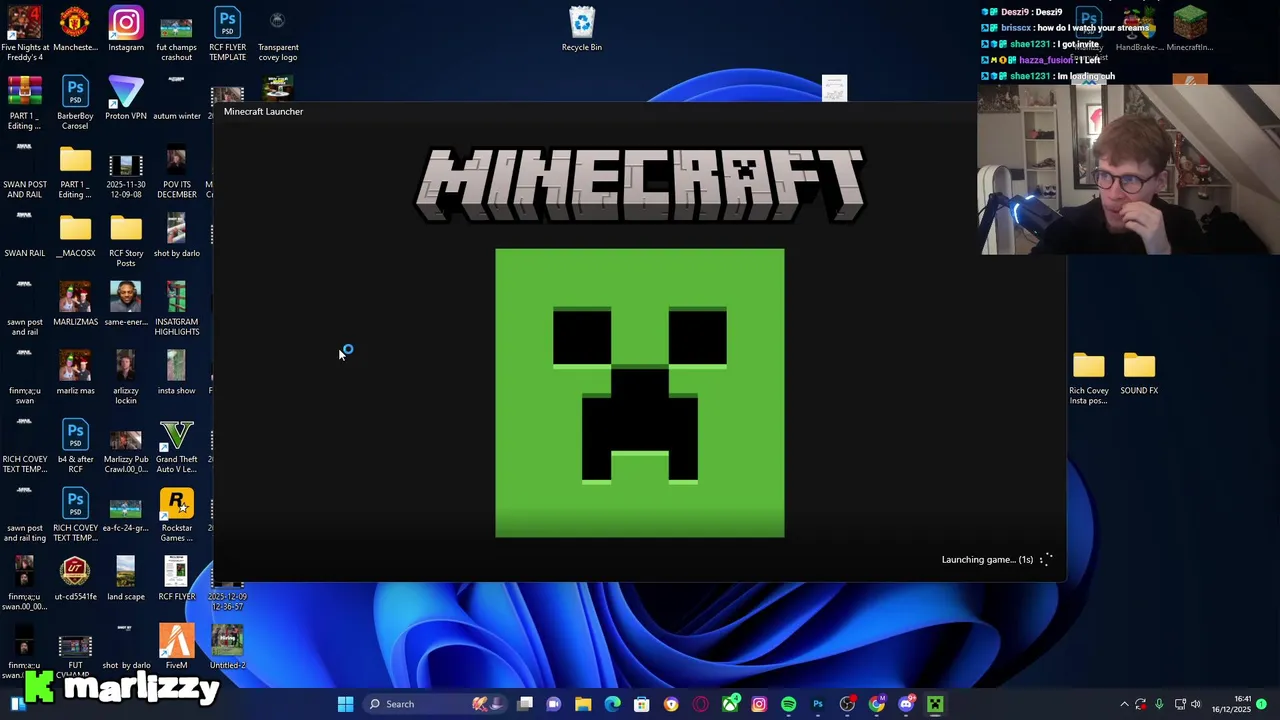Click the Minecraft Launcher window title
The height and width of the screenshot is (720, 1280).
[x=263, y=111]
